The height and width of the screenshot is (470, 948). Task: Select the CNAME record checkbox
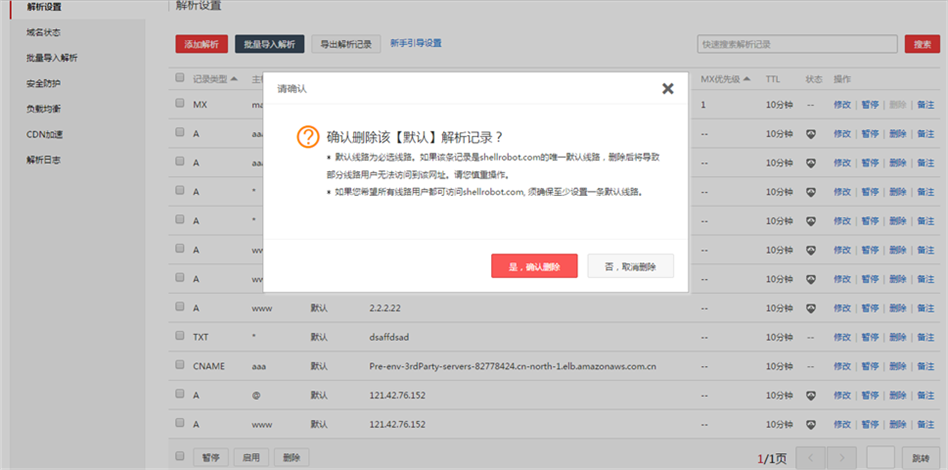pos(180,366)
